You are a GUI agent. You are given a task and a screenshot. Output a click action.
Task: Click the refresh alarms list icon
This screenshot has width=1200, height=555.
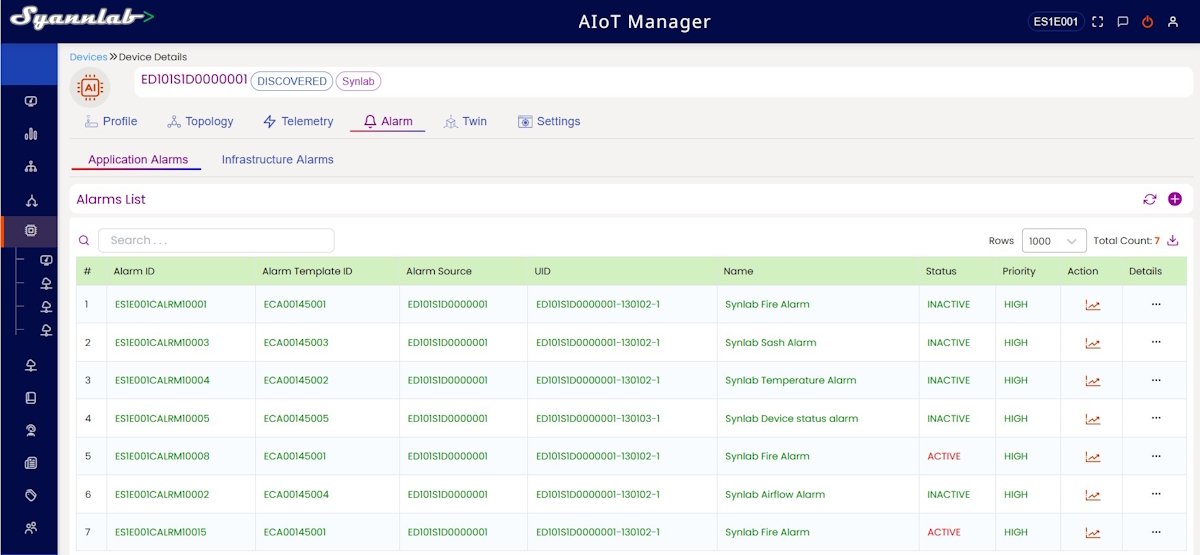[1150, 199]
